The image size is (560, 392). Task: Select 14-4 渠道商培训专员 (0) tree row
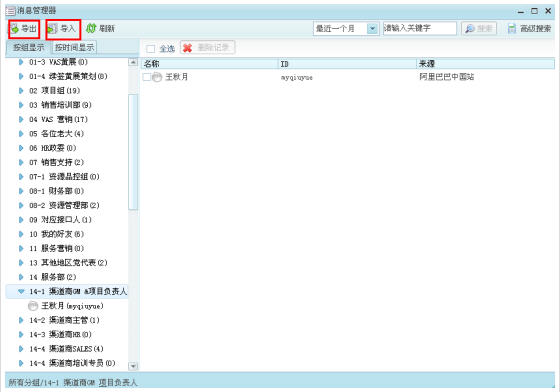(x=72, y=363)
